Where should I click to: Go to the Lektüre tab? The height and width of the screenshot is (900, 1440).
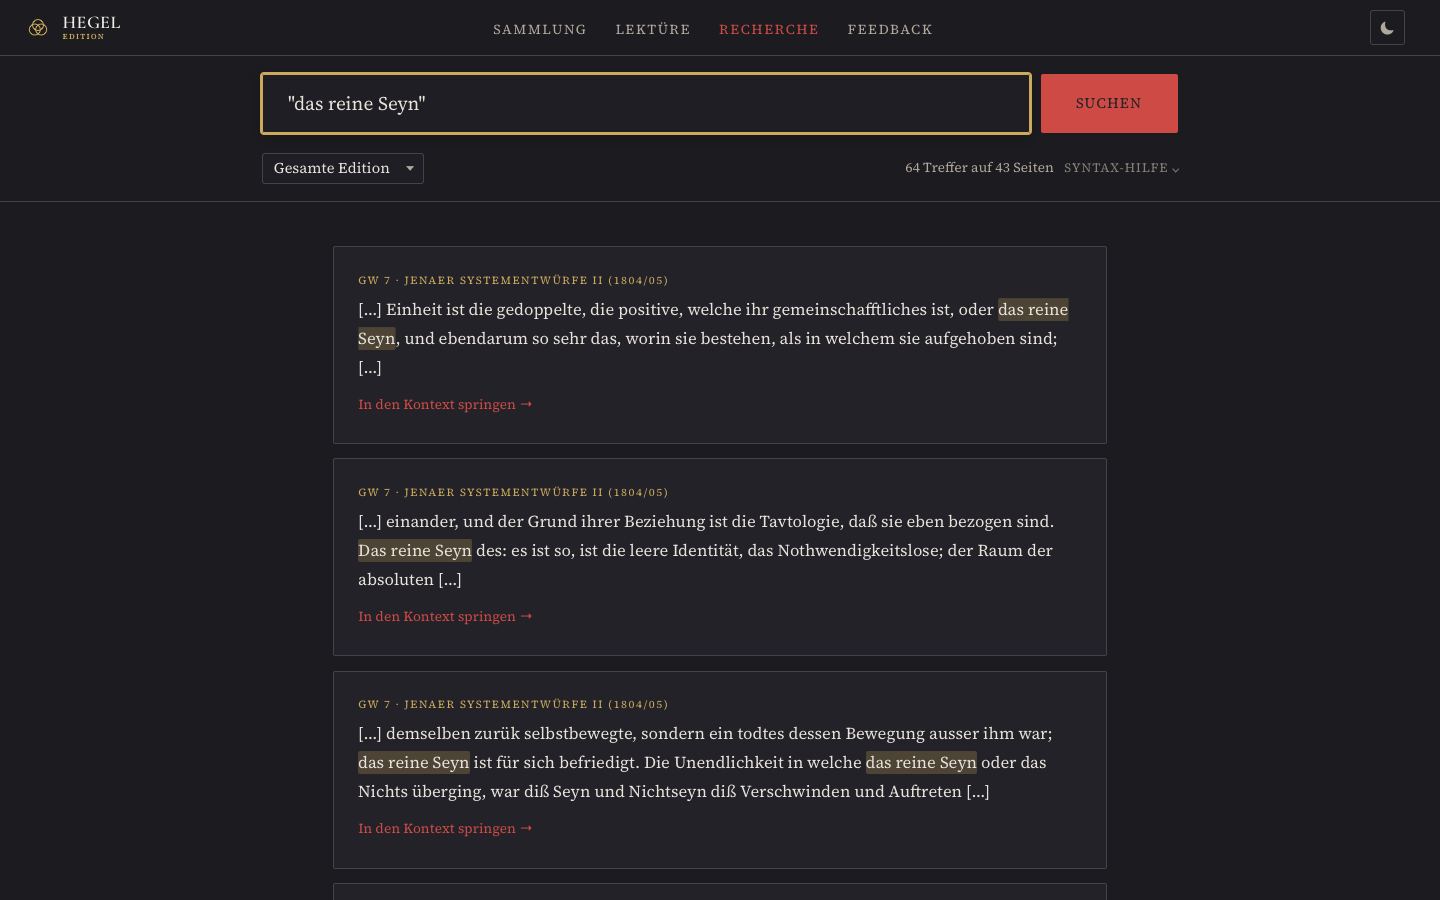pos(653,29)
